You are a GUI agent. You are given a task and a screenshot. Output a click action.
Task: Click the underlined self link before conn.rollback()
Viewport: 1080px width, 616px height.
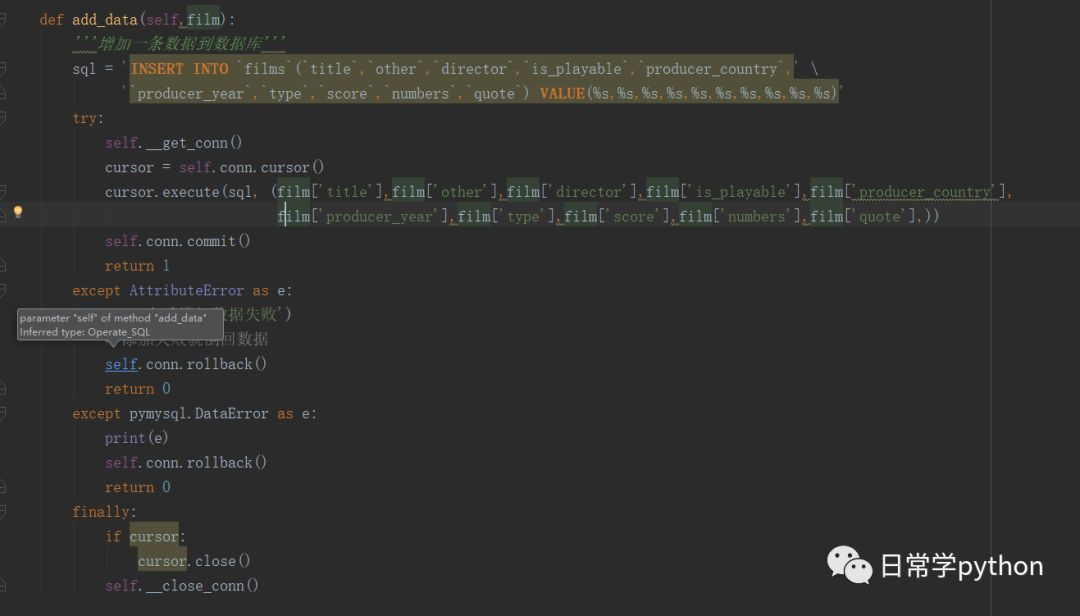(121, 365)
